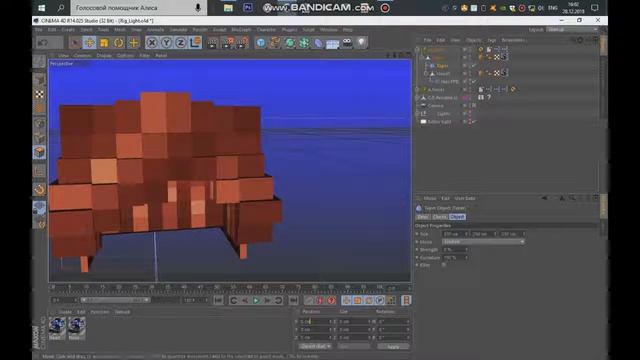Image resolution: width=640 pixels, height=360 pixels.
Task: Toggle the Y axis lock
Action: (166, 42)
